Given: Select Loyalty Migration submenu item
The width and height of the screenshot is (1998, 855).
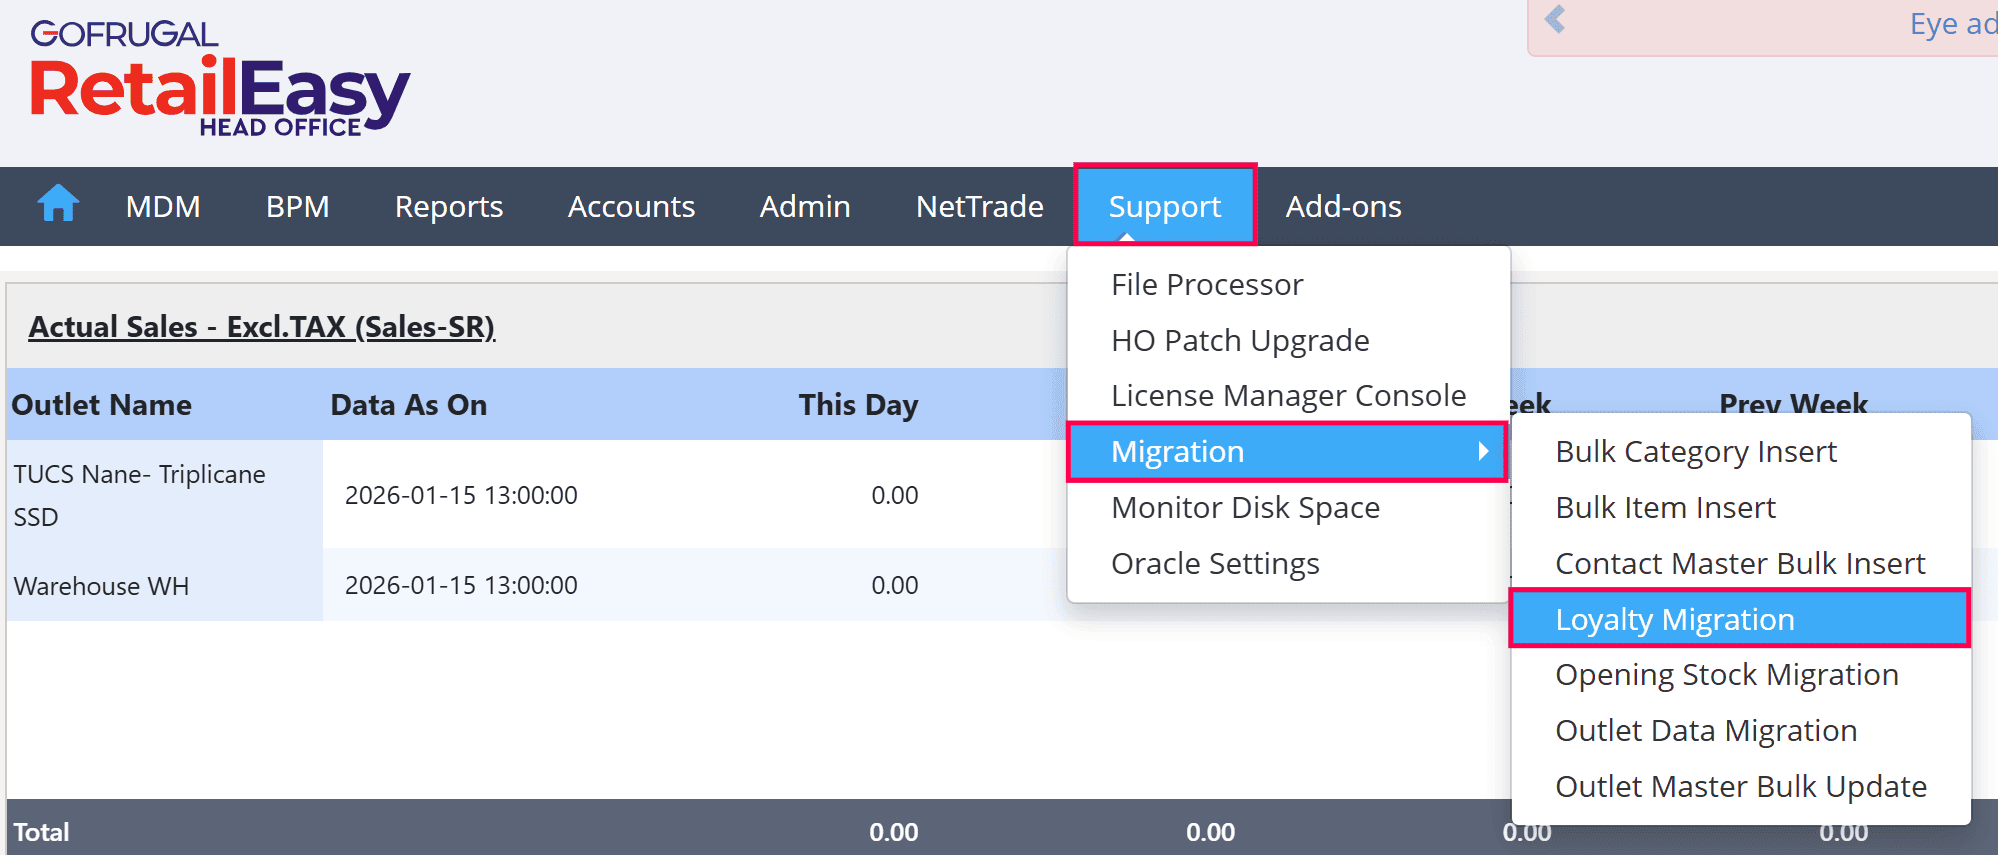Looking at the screenshot, I should click(x=1674, y=620).
